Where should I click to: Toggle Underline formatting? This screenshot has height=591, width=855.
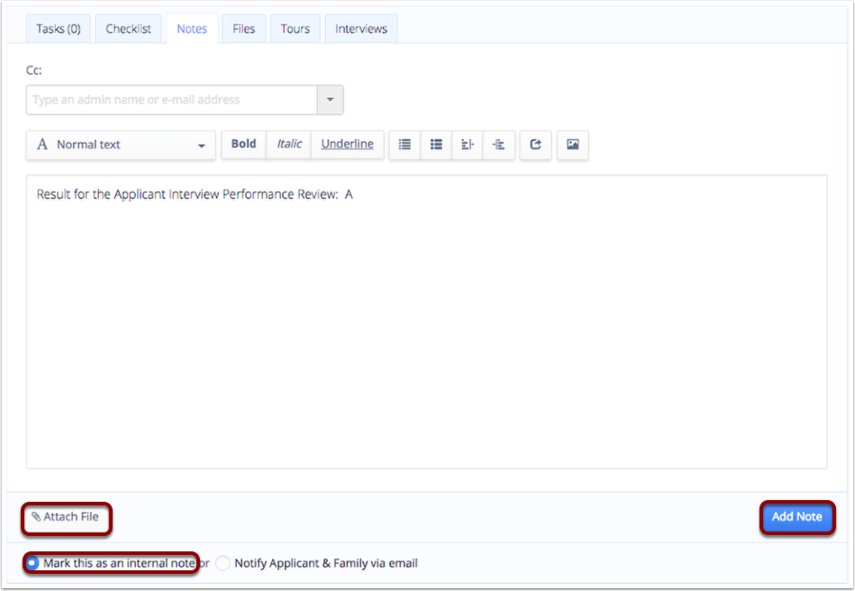tap(347, 144)
